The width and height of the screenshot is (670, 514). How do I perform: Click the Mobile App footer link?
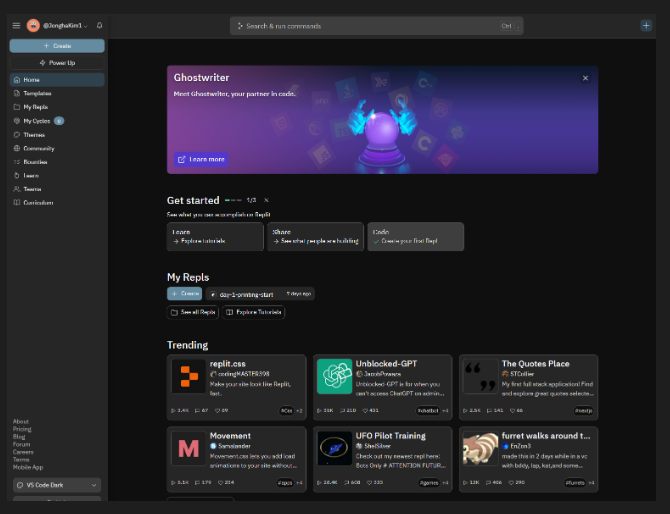(x=28, y=467)
